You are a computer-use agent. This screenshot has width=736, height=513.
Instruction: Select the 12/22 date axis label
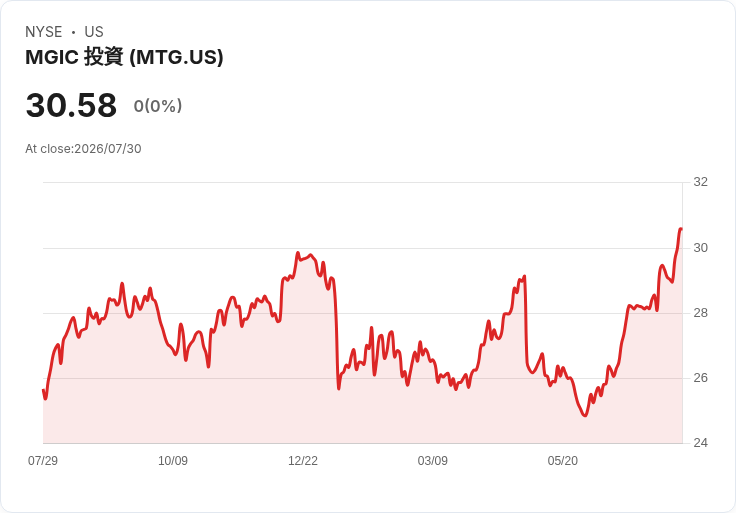click(x=303, y=460)
